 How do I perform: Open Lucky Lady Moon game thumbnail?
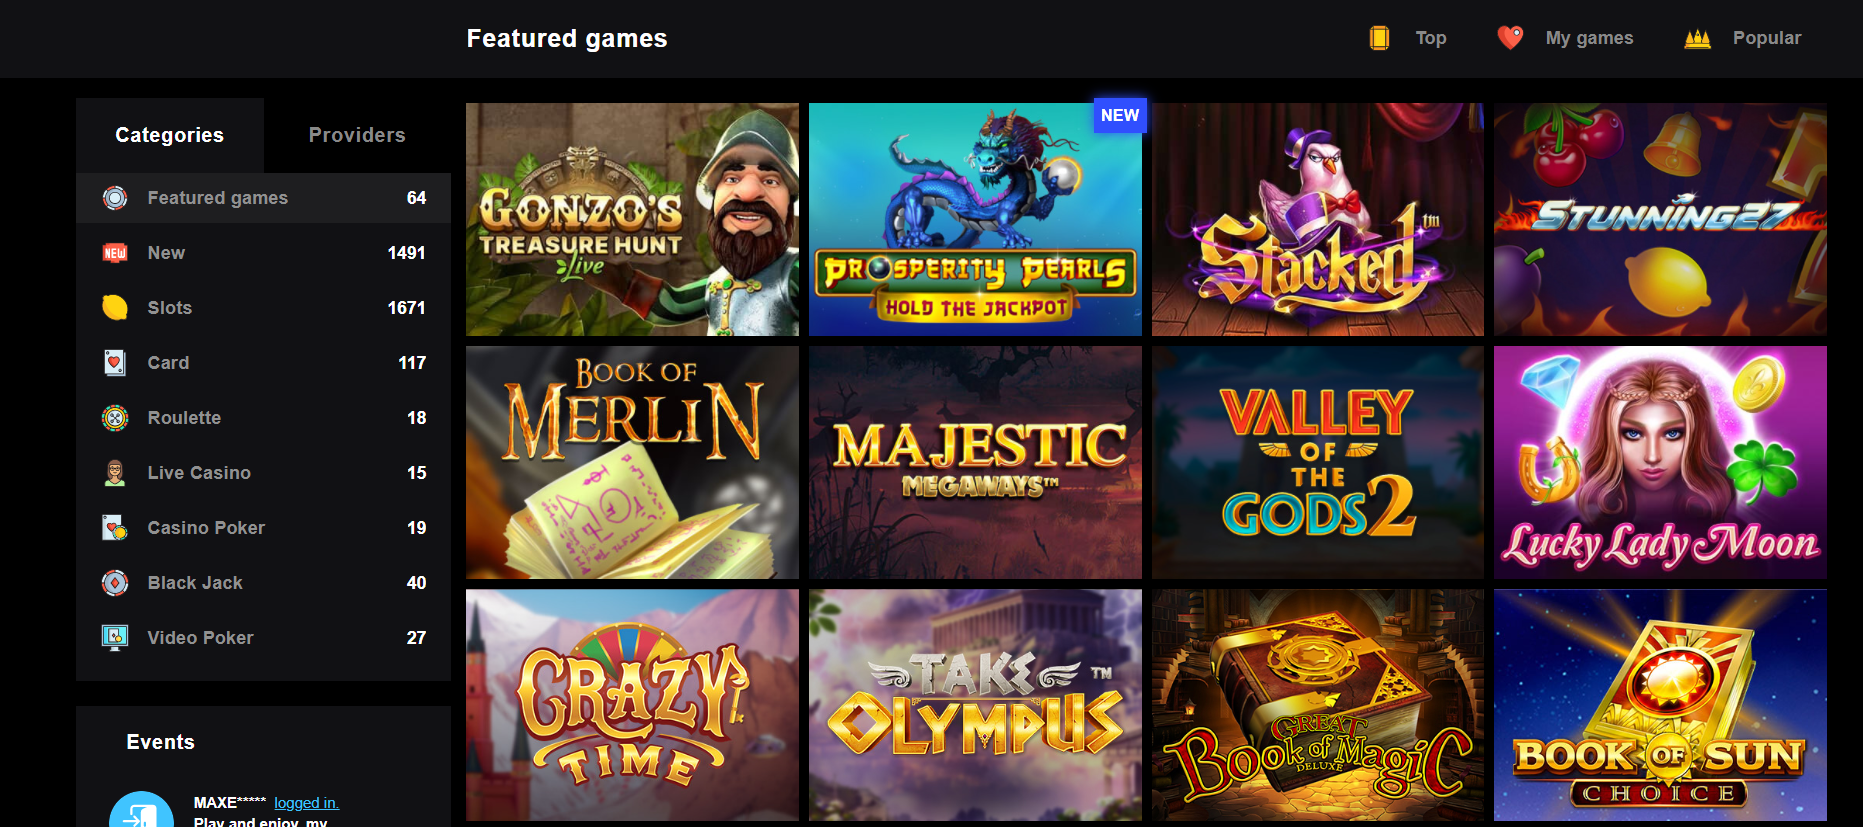coord(1660,462)
